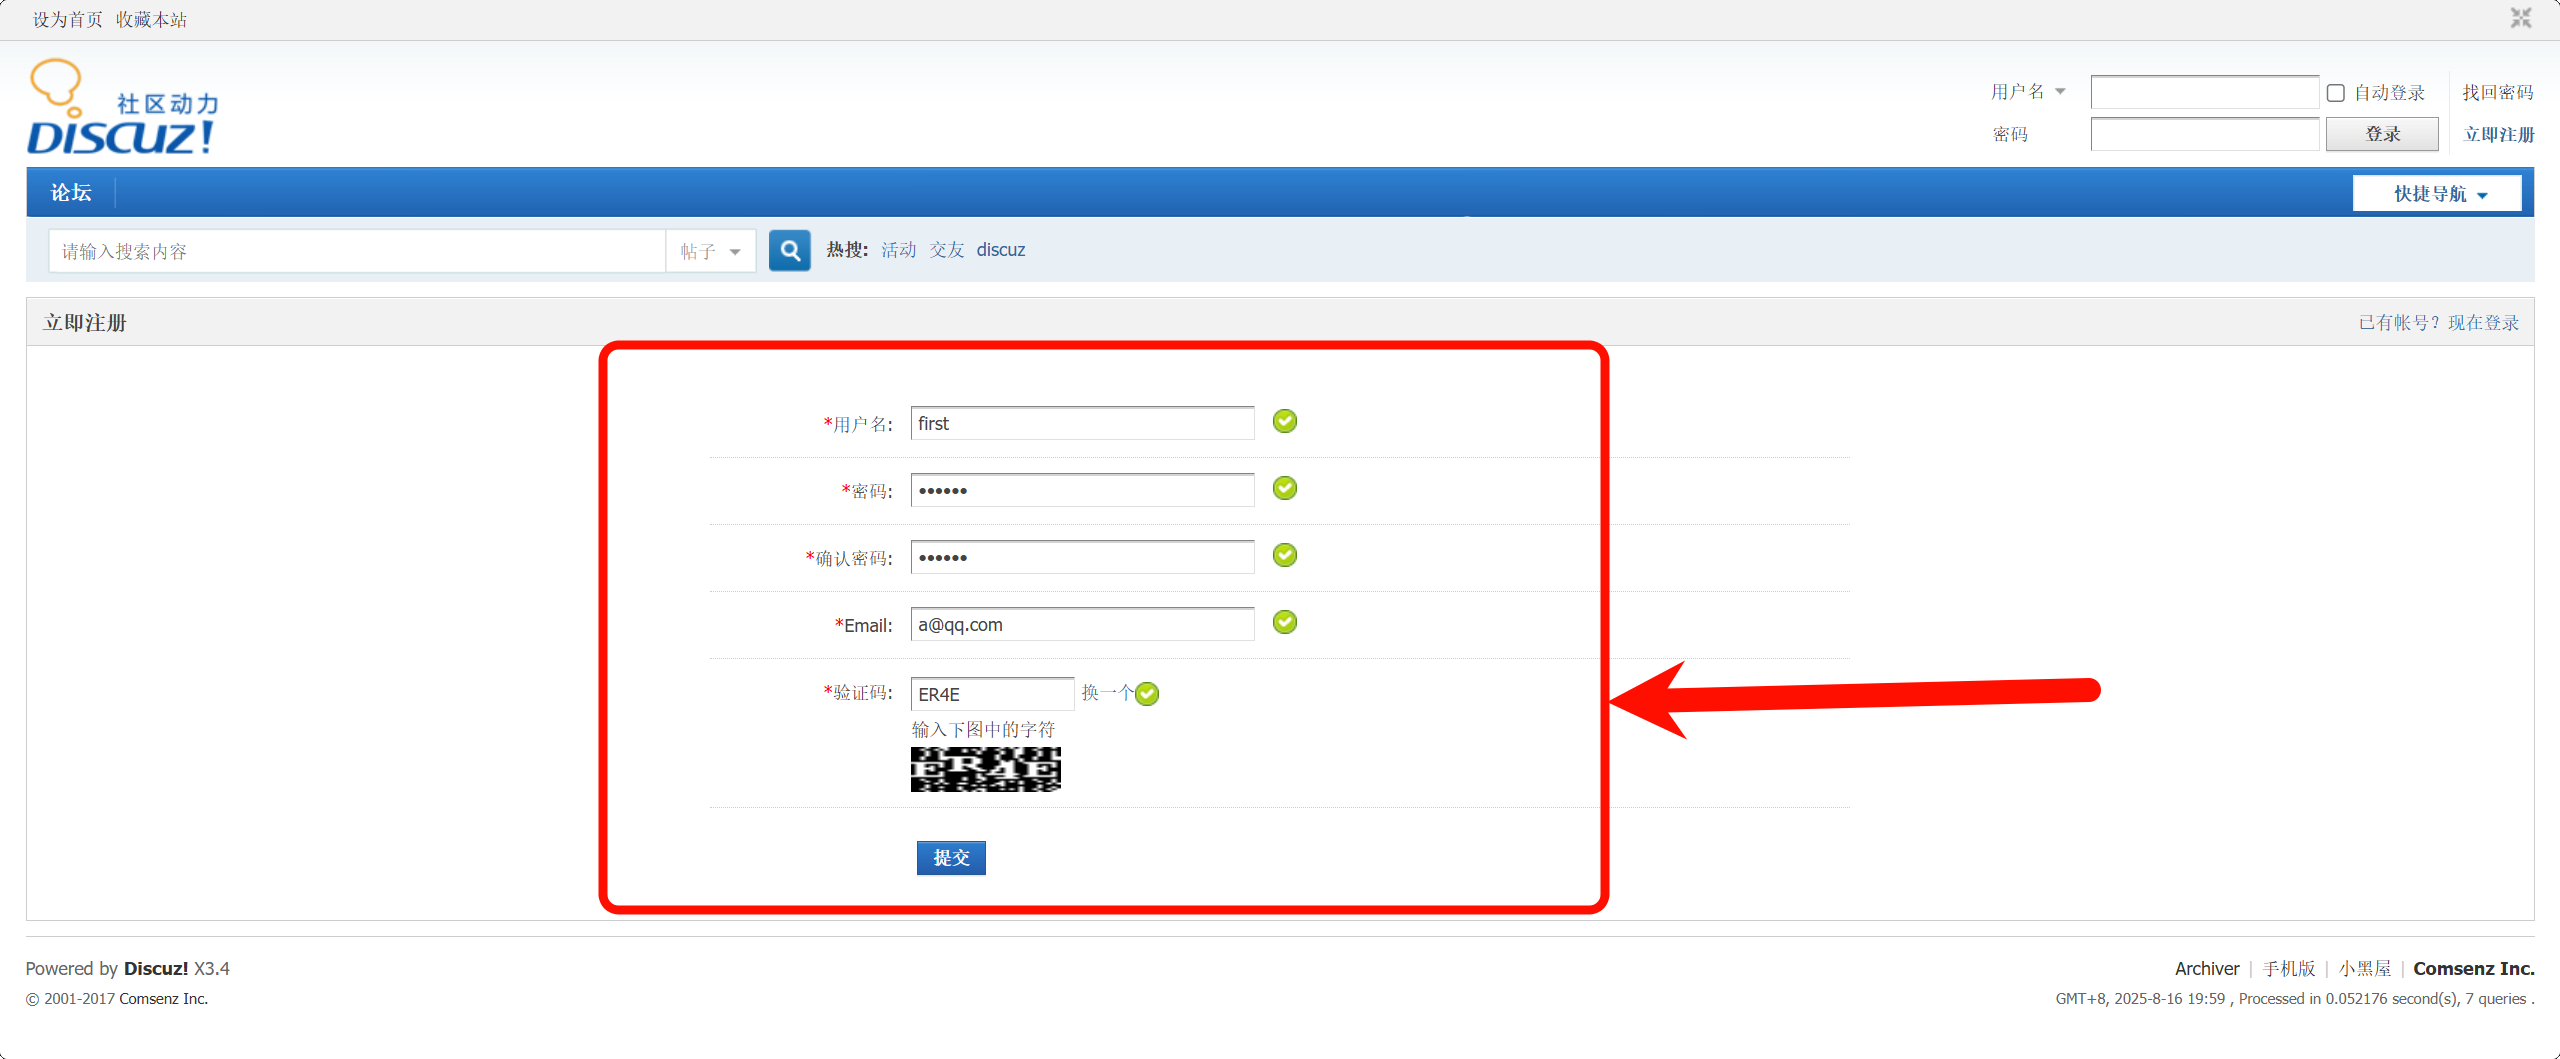Click the Discuz! logo
The image size is (2560, 1059).
[122, 108]
